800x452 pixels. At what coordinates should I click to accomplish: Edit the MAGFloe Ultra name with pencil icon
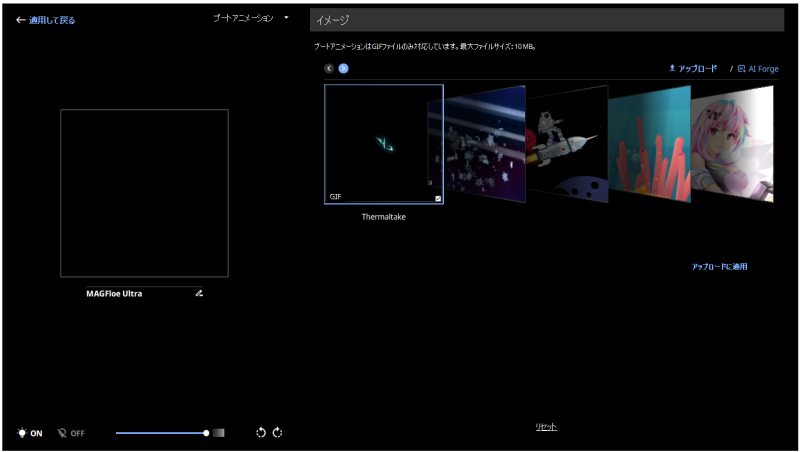tap(199, 293)
